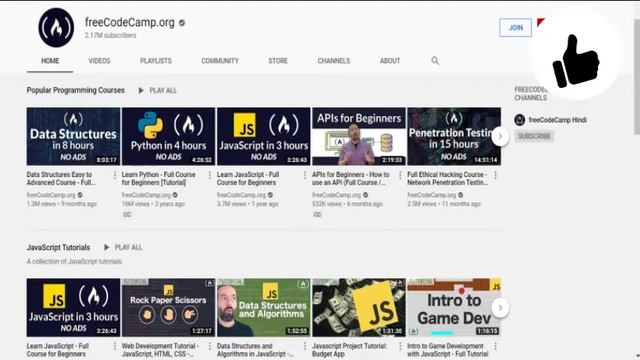Click the closed captions badge under Learn Python video
Screen dimensions: 640x360
pyautogui.click(x=127, y=214)
